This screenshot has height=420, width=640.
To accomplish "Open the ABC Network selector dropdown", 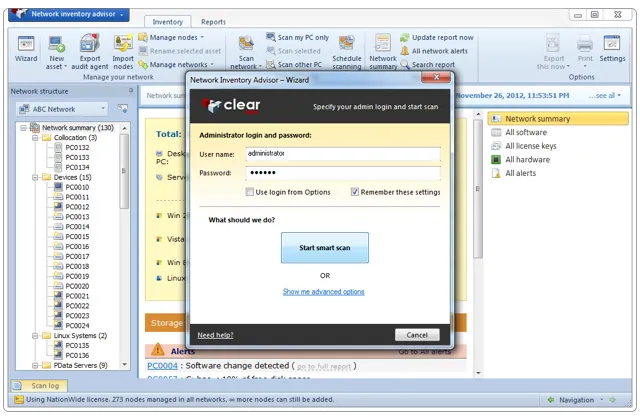I will click(62, 109).
